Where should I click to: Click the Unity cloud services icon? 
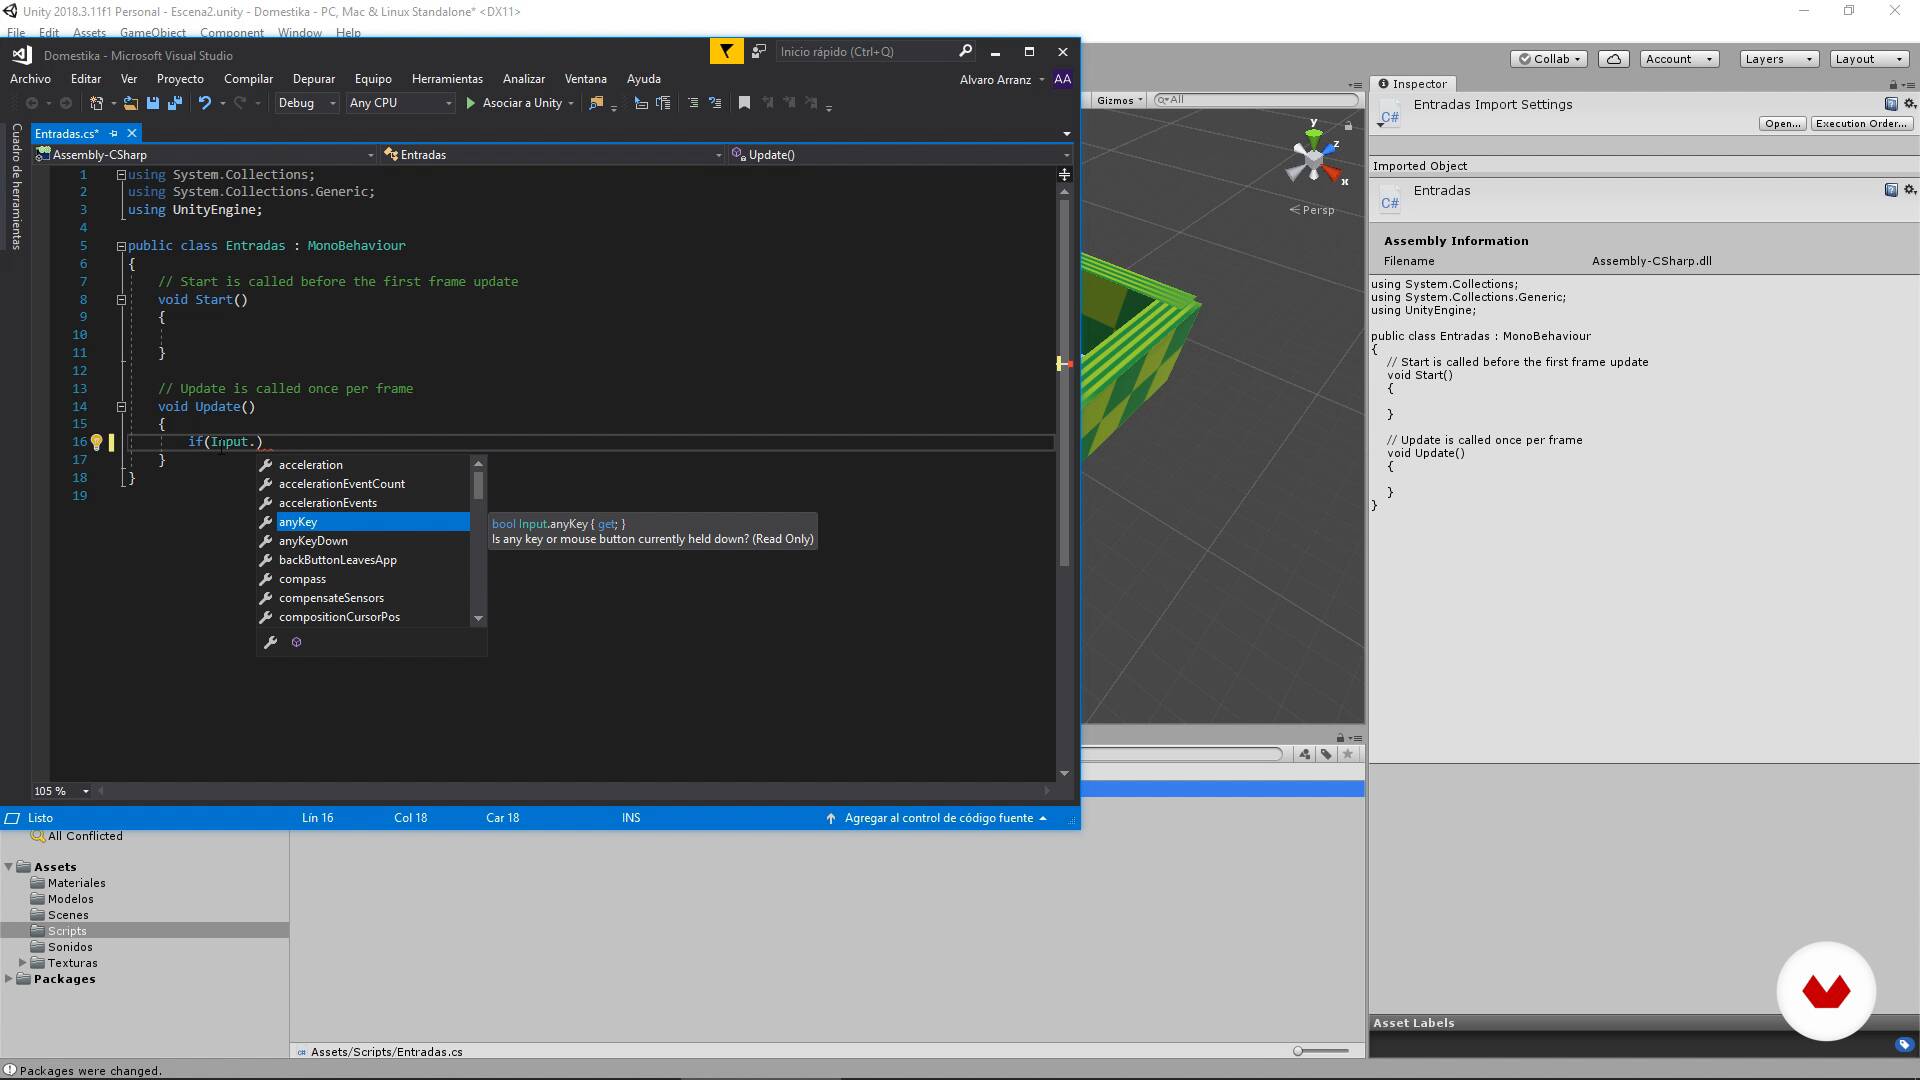coord(1614,59)
